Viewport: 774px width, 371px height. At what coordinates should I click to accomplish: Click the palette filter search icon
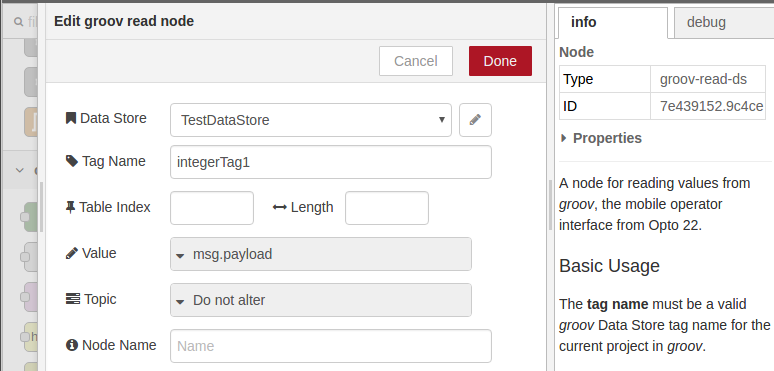[x=19, y=22]
